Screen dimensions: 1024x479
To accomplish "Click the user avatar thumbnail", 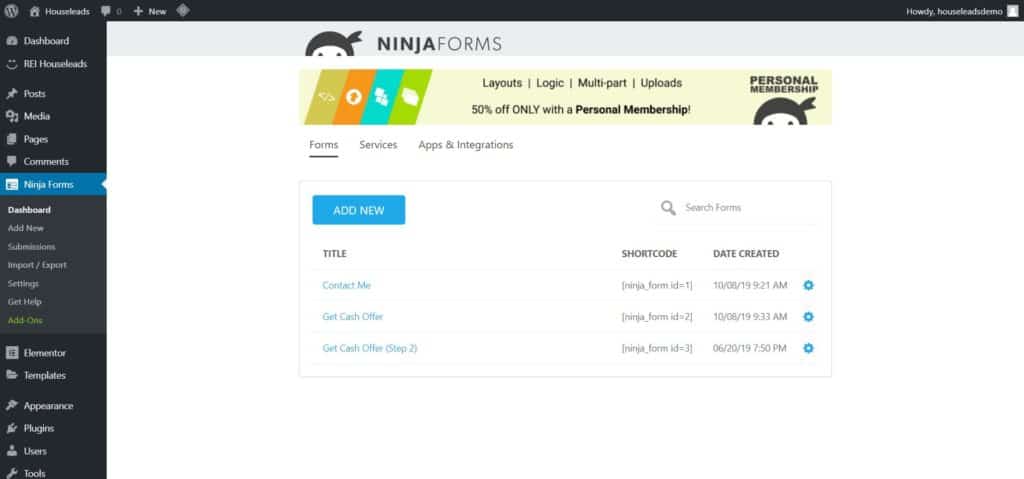I will (x=1012, y=10).
